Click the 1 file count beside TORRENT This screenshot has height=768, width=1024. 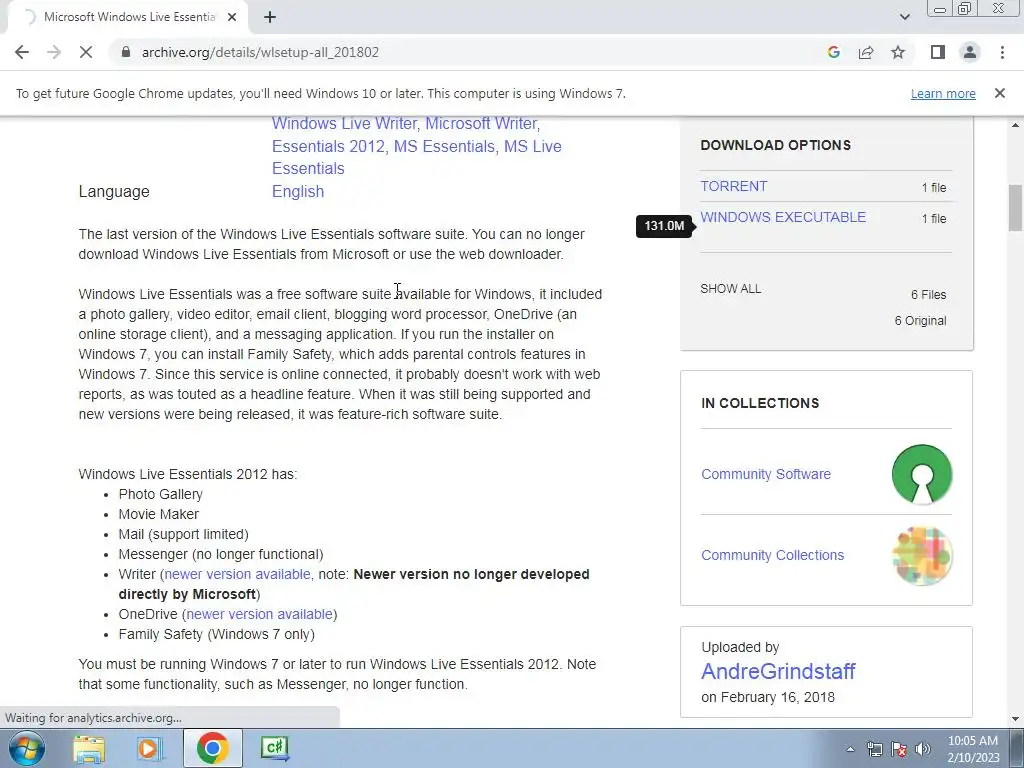[x=934, y=187]
